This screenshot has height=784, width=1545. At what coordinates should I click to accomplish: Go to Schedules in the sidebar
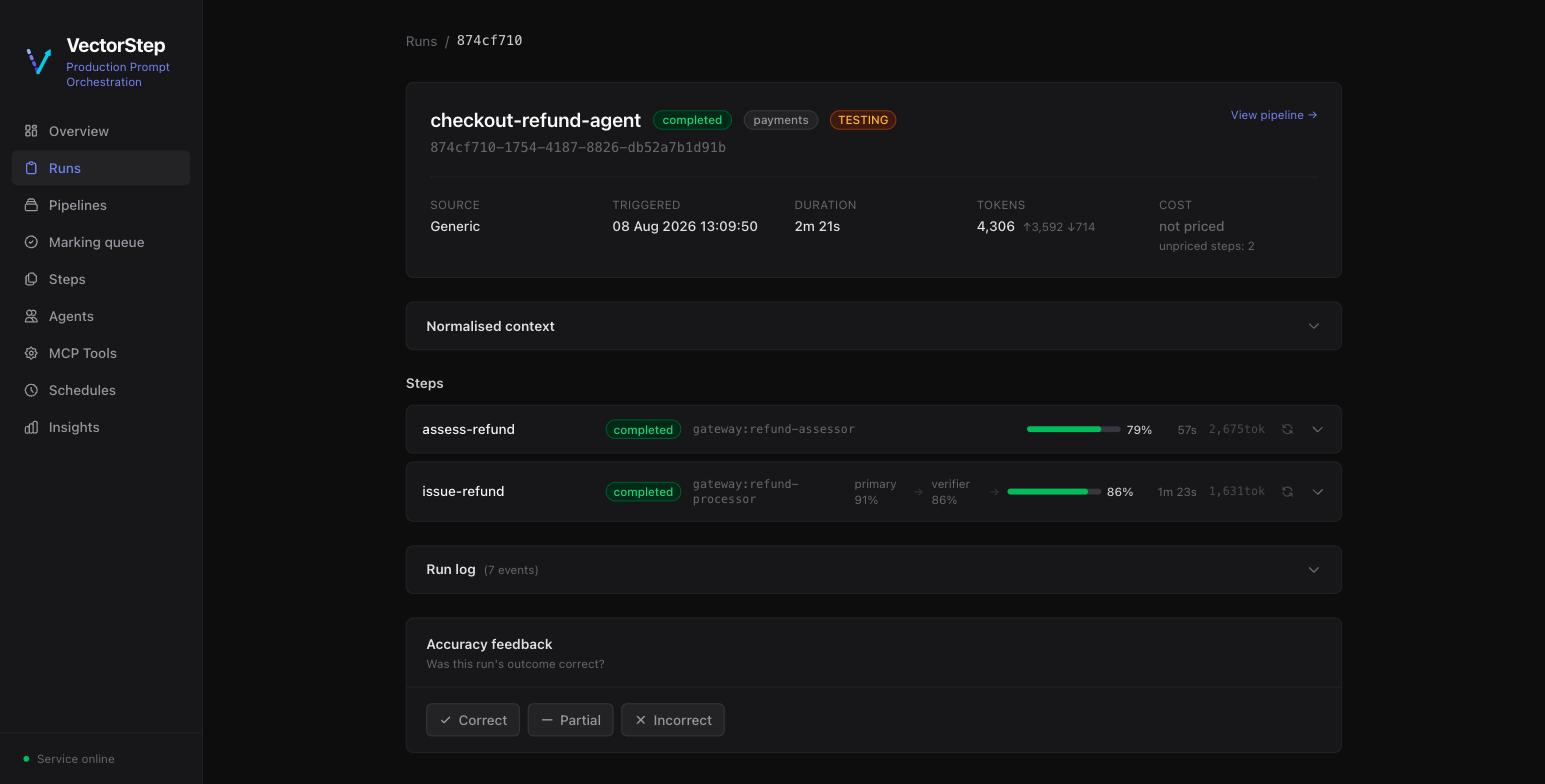101,390
